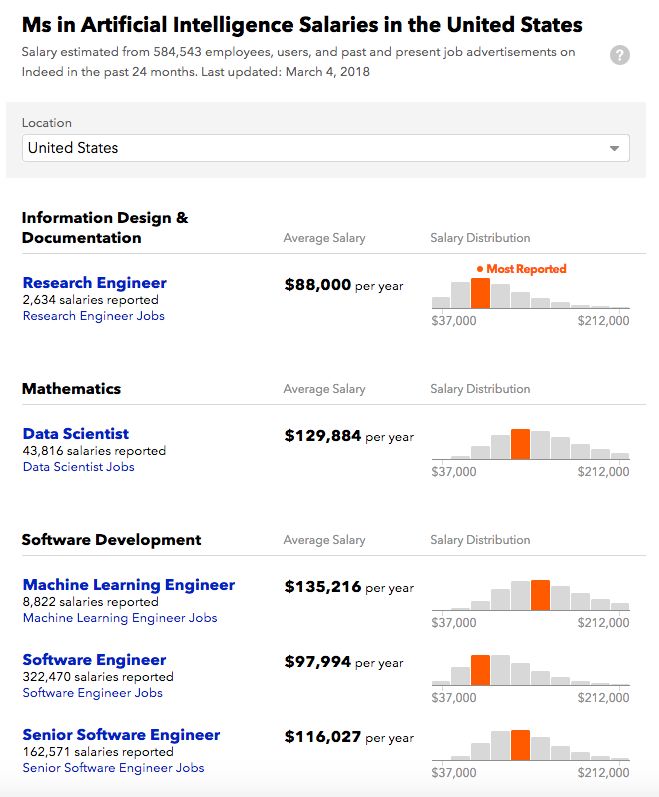Click the Most Reported label

[525, 269]
